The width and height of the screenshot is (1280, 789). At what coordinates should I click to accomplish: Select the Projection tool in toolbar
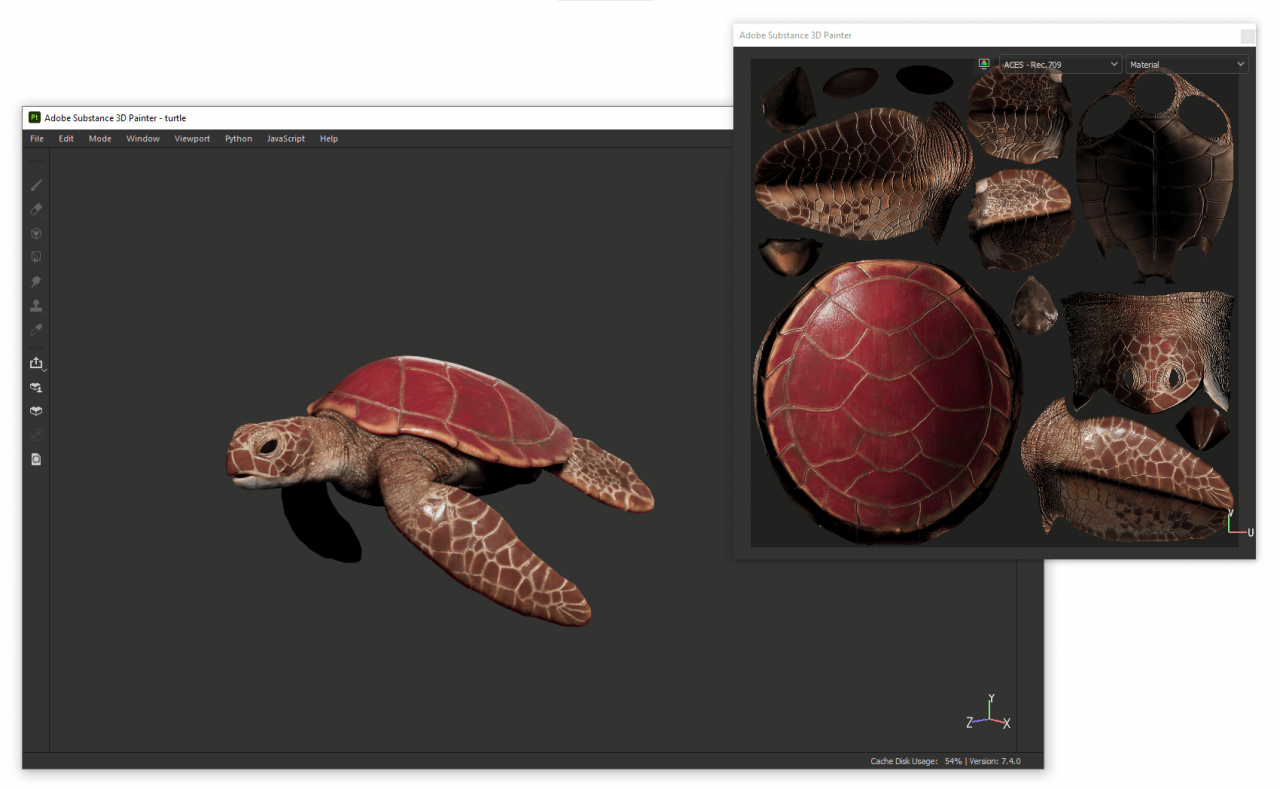(x=36, y=234)
